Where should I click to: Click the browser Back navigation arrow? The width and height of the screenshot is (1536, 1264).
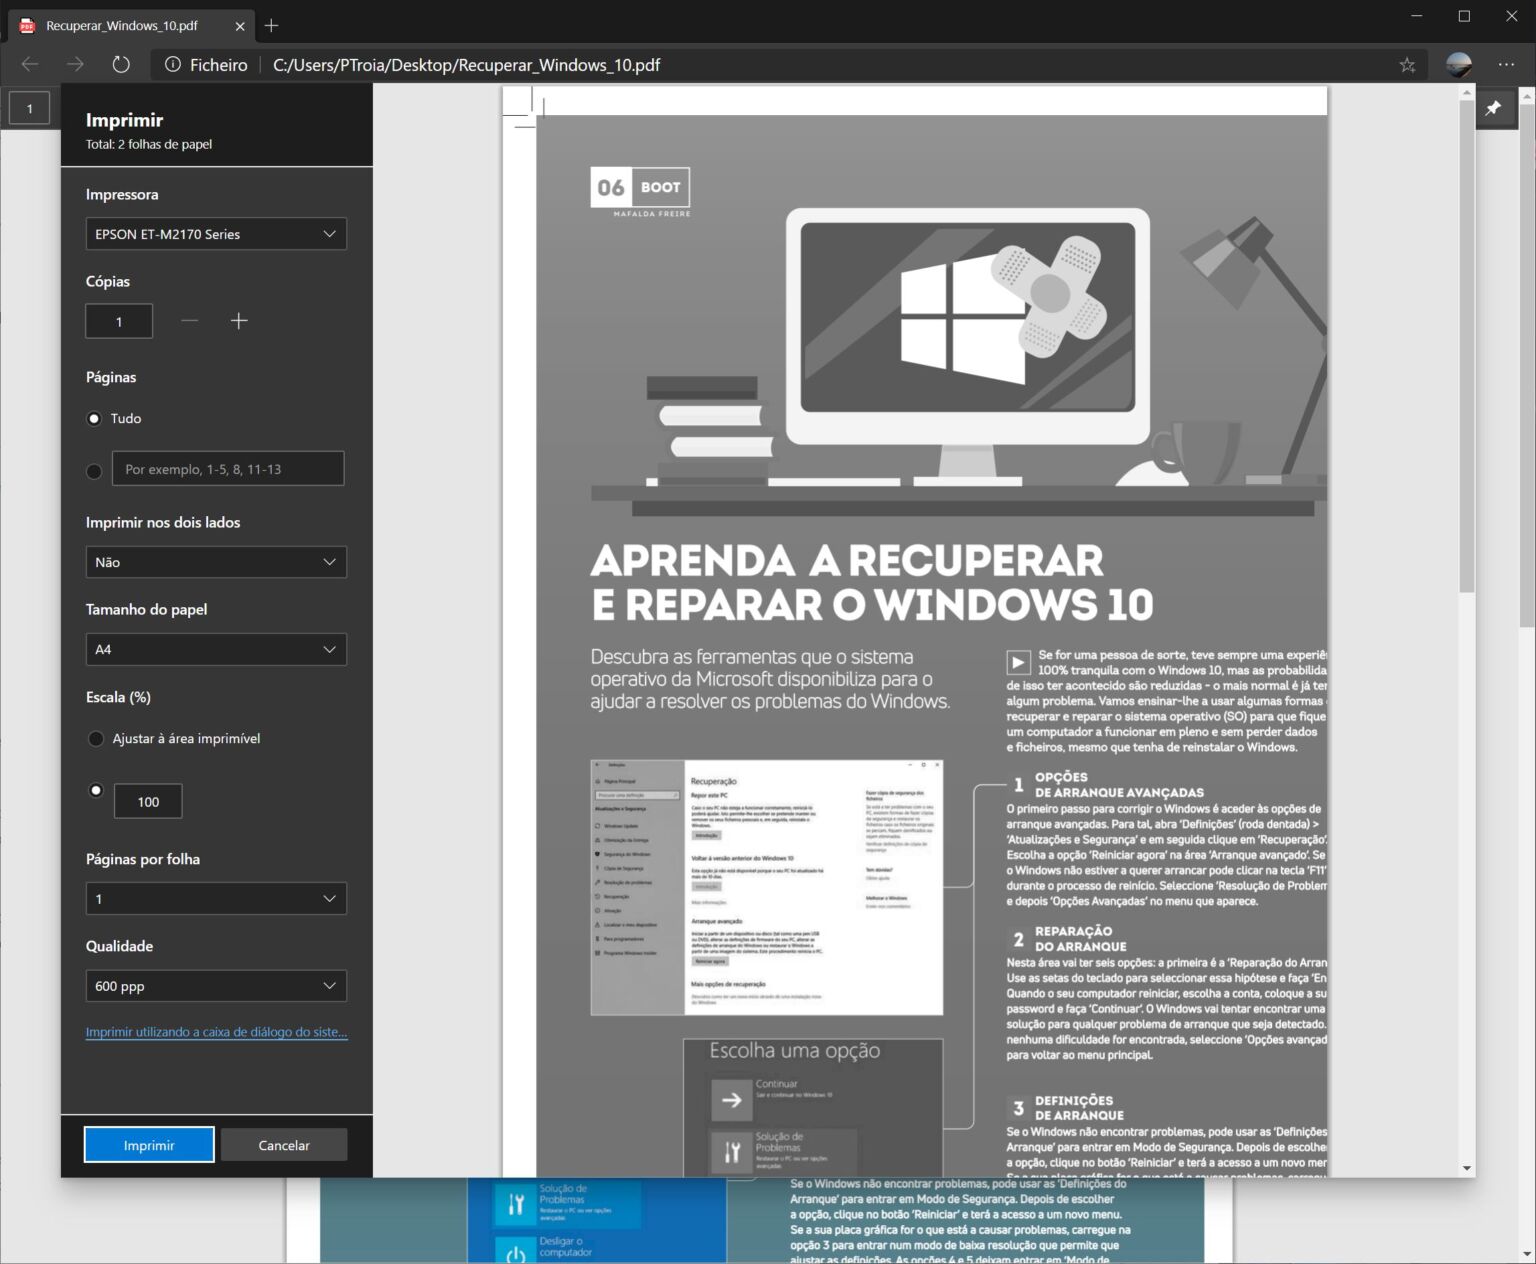click(30, 64)
